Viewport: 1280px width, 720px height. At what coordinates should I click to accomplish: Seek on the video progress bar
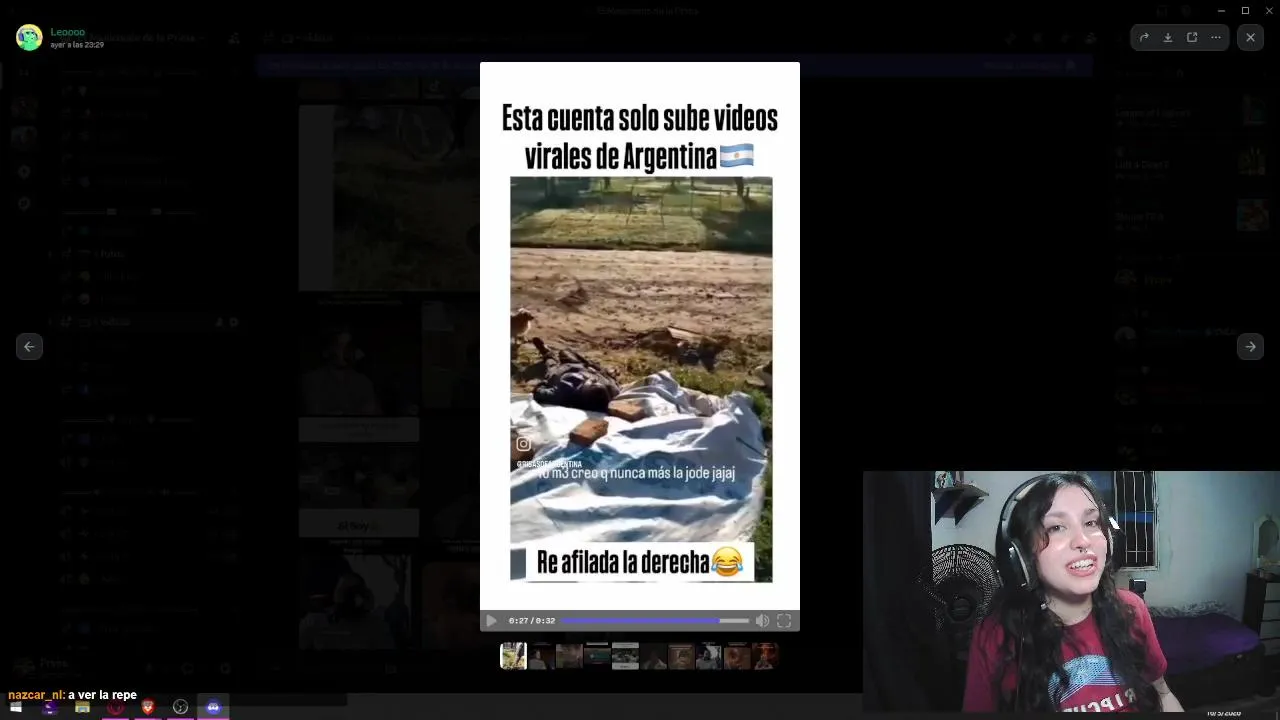pos(654,621)
